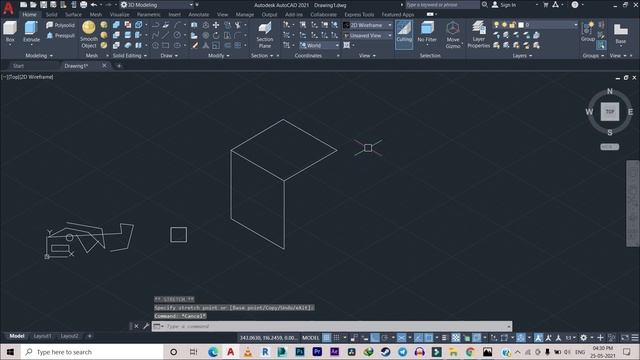Click the Smooth Object mesh tool
This screenshot has height=360, width=640.
(89, 35)
